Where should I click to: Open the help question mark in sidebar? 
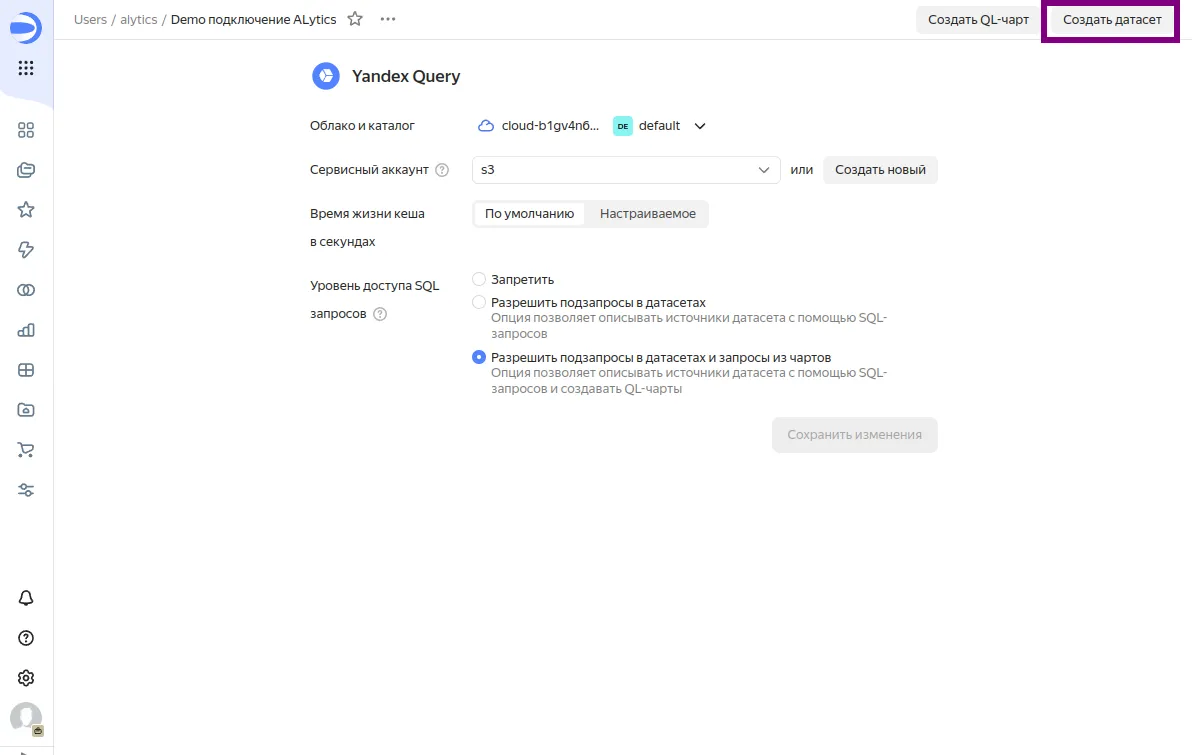(26, 638)
